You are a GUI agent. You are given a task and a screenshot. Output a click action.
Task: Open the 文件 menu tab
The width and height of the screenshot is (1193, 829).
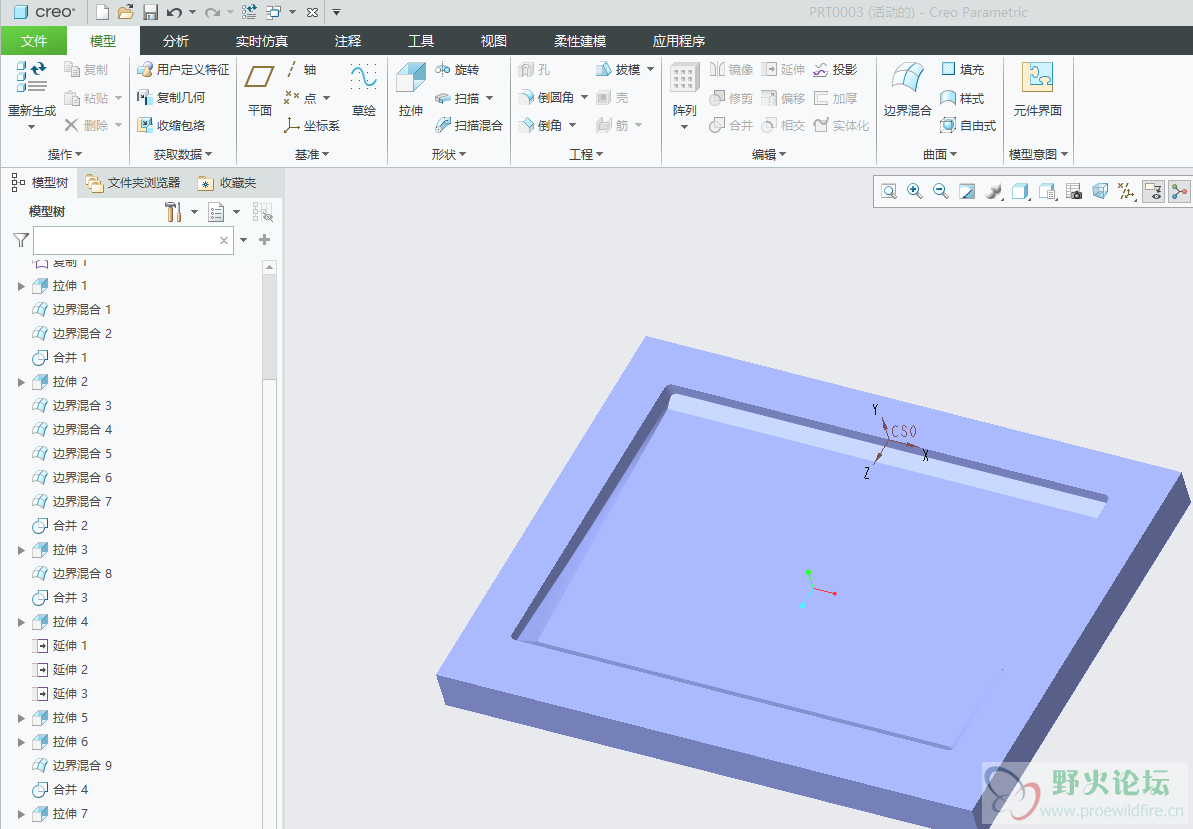33,41
